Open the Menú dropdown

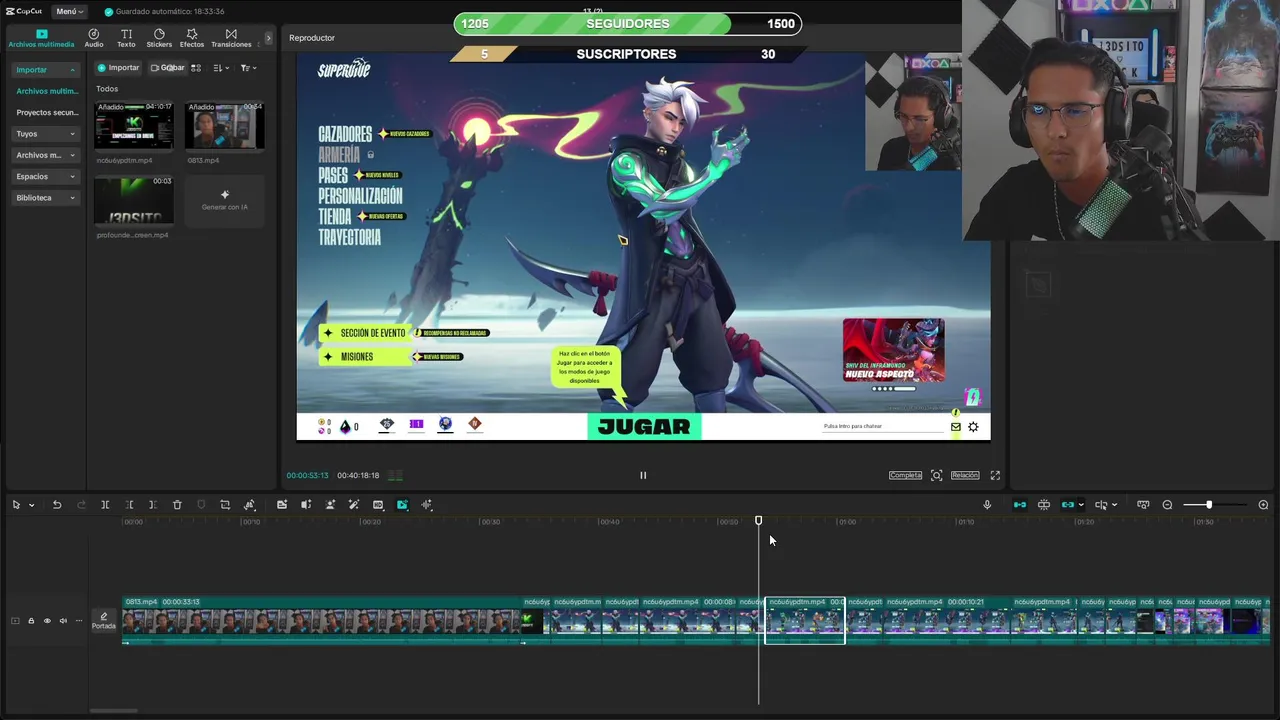pos(69,11)
